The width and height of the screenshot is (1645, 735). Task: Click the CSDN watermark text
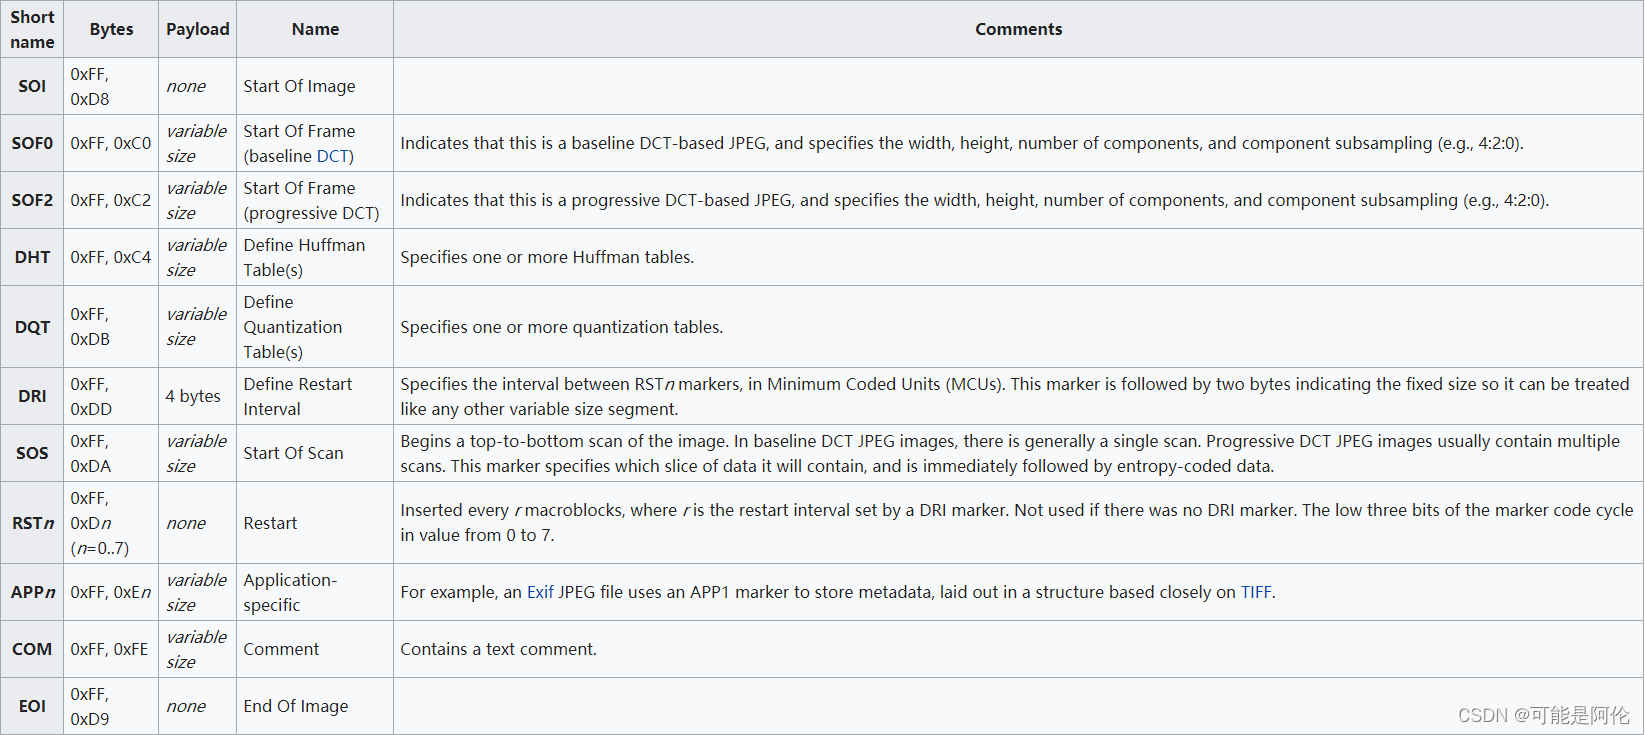[x=1543, y=715]
